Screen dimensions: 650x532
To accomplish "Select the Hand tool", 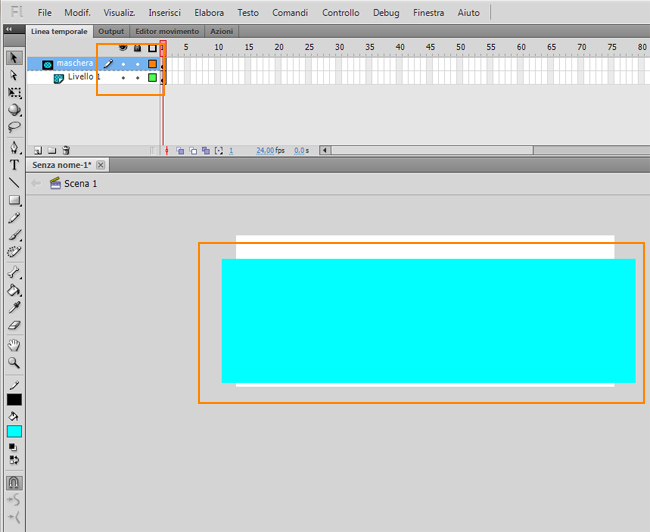I will (14, 345).
